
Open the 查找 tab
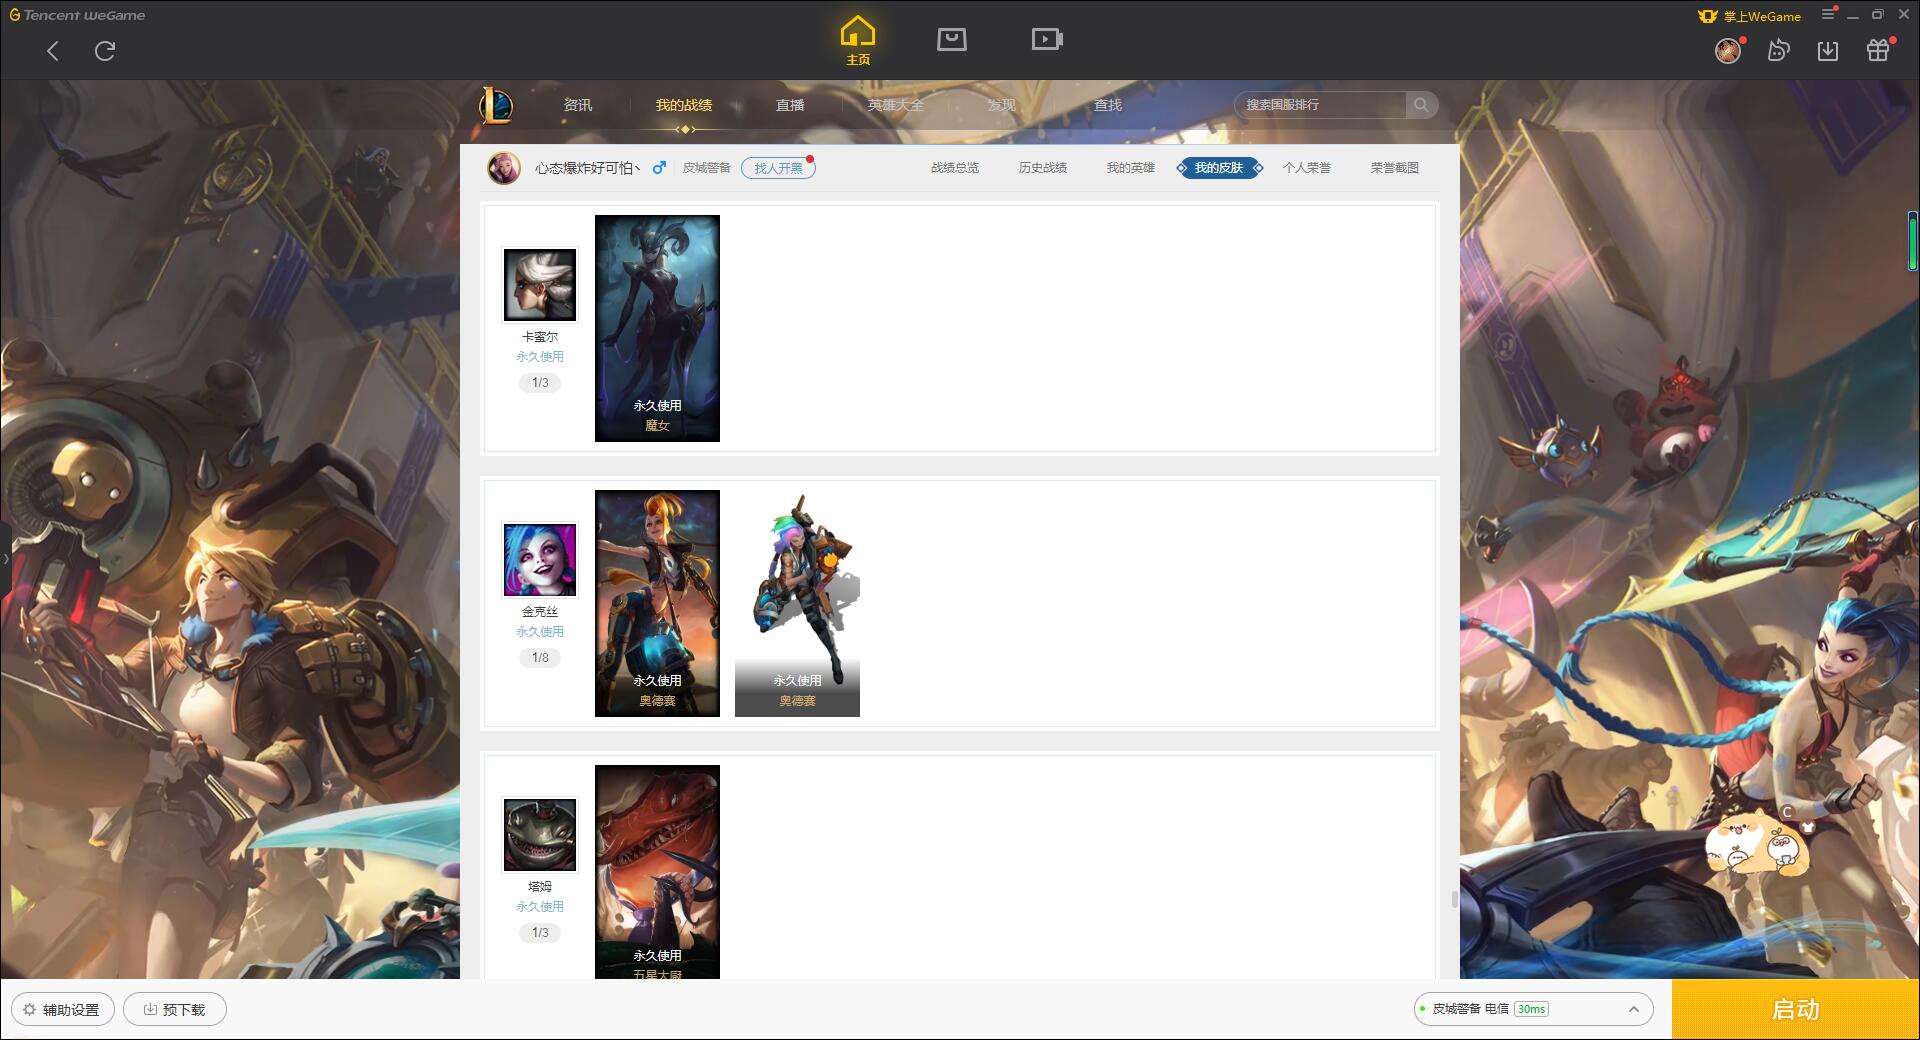click(x=1108, y=105)
